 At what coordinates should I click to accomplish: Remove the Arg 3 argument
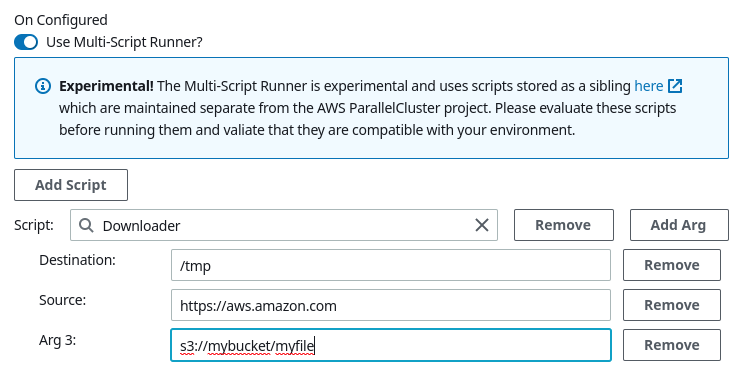[672, 345]
